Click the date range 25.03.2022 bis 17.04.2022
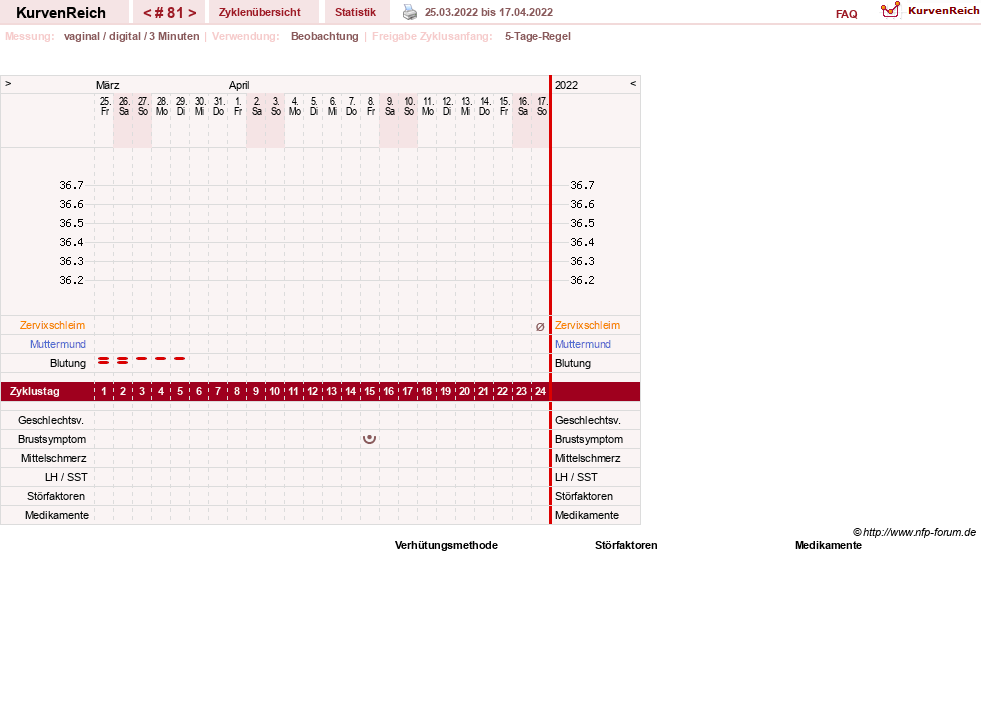This screenshot has height=704, width=981. tap(489, 13)
